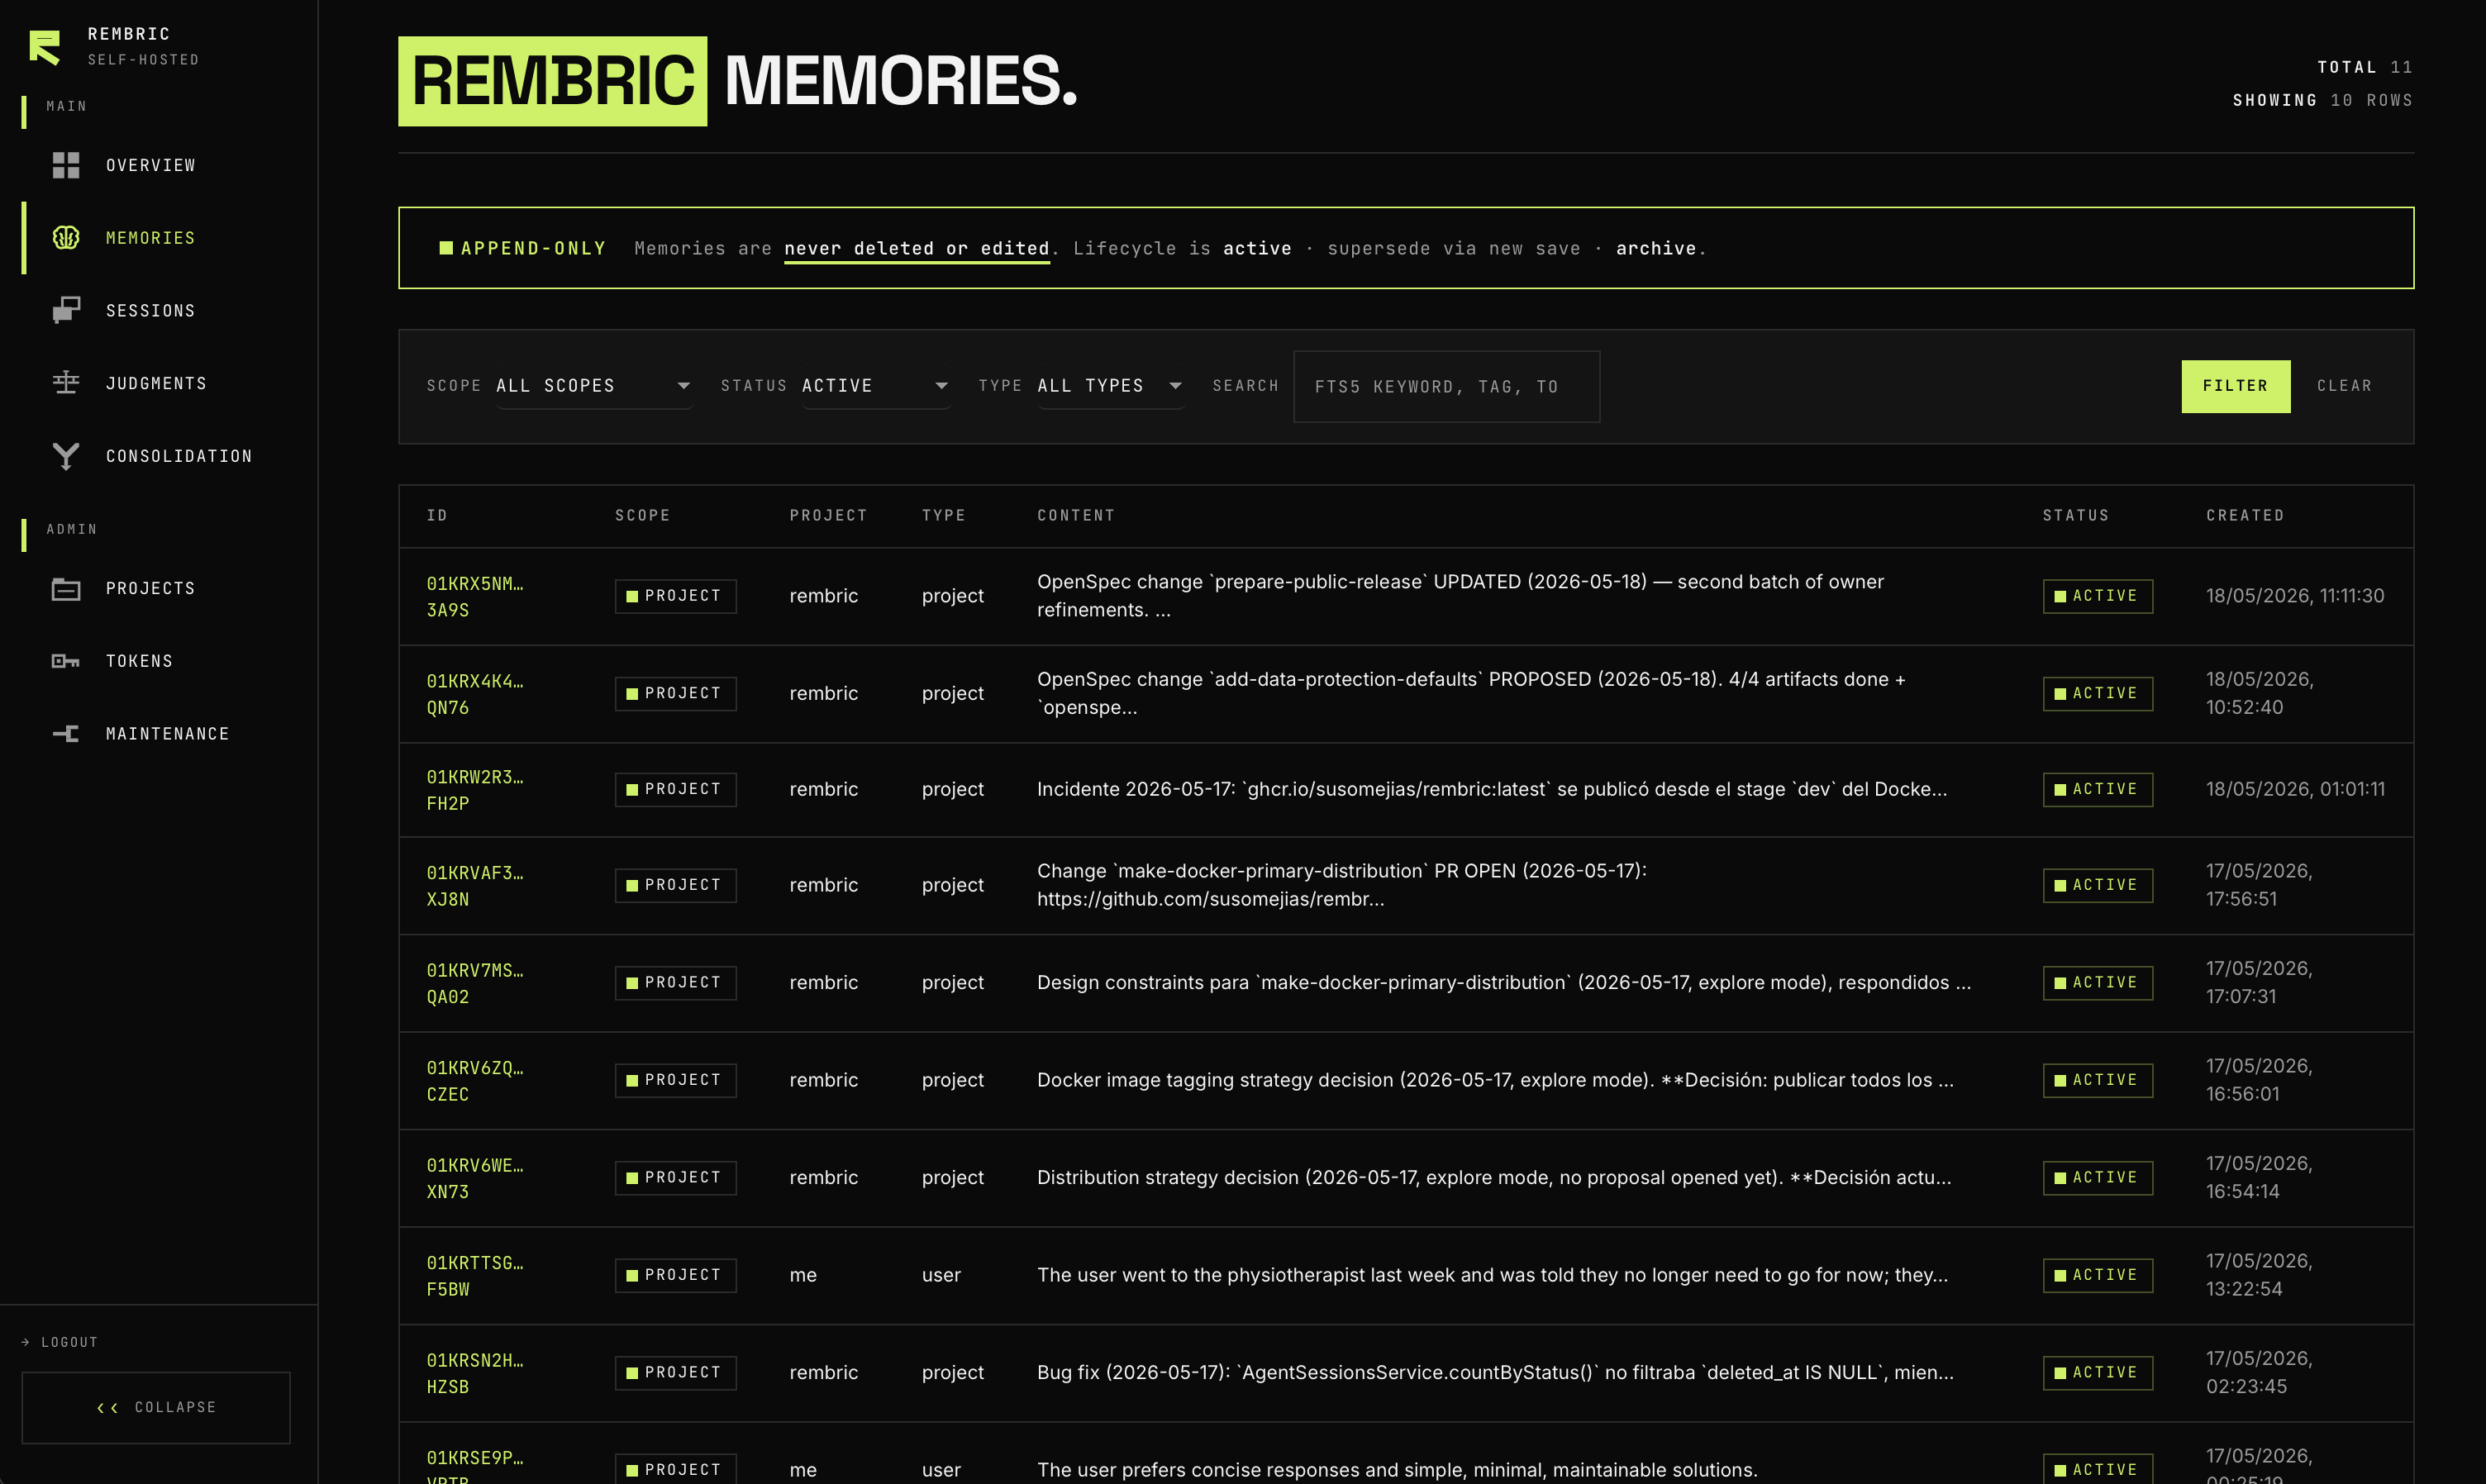Click the Rembric logo icon
The image size is (2486, 1484).
click(x=45, y=47)
